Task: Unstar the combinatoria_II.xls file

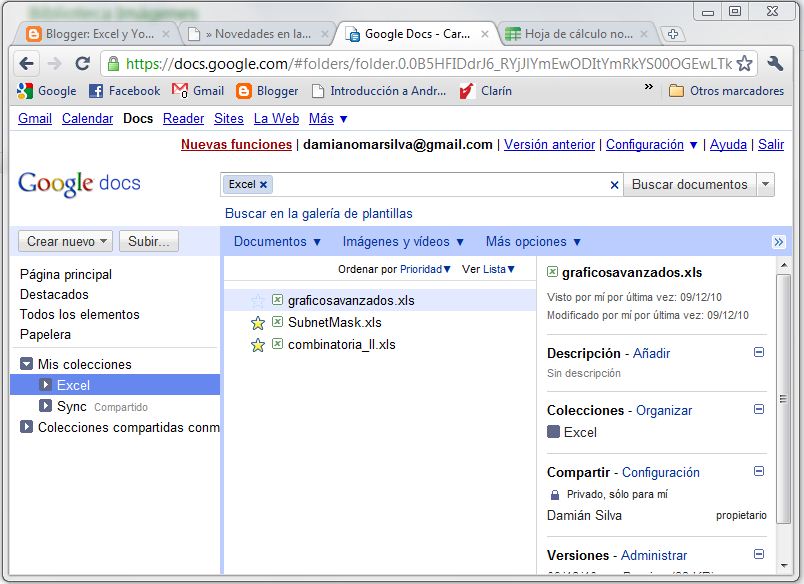Action: click(257, 345)
